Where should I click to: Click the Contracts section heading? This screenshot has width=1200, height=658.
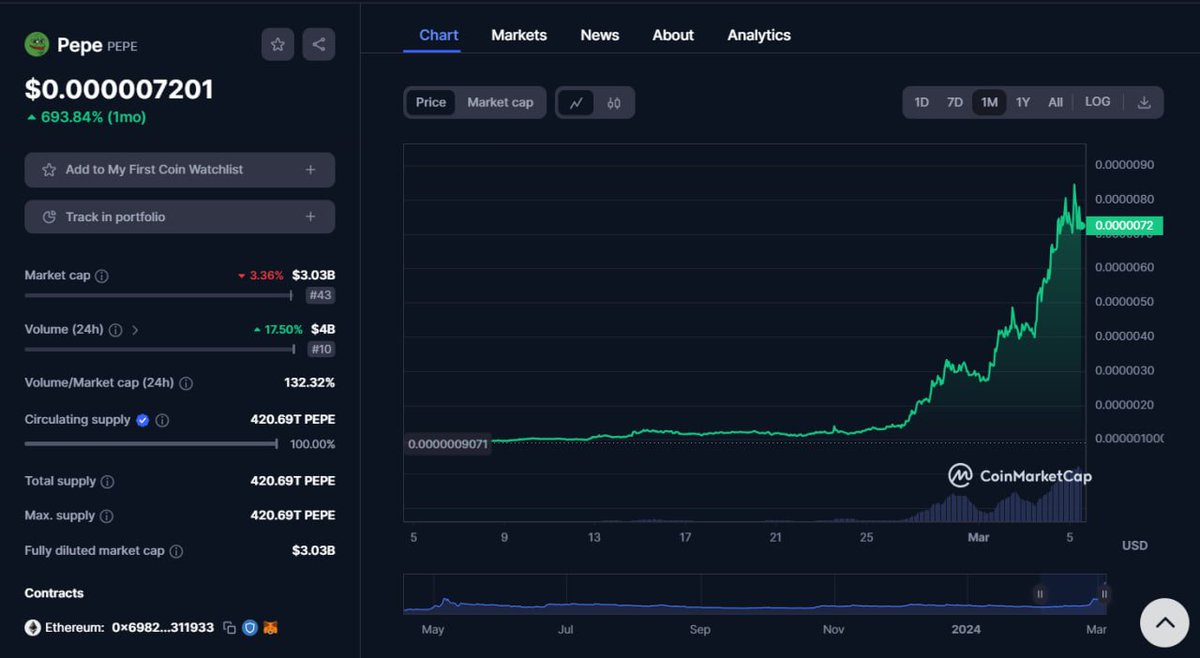[54, 593]
